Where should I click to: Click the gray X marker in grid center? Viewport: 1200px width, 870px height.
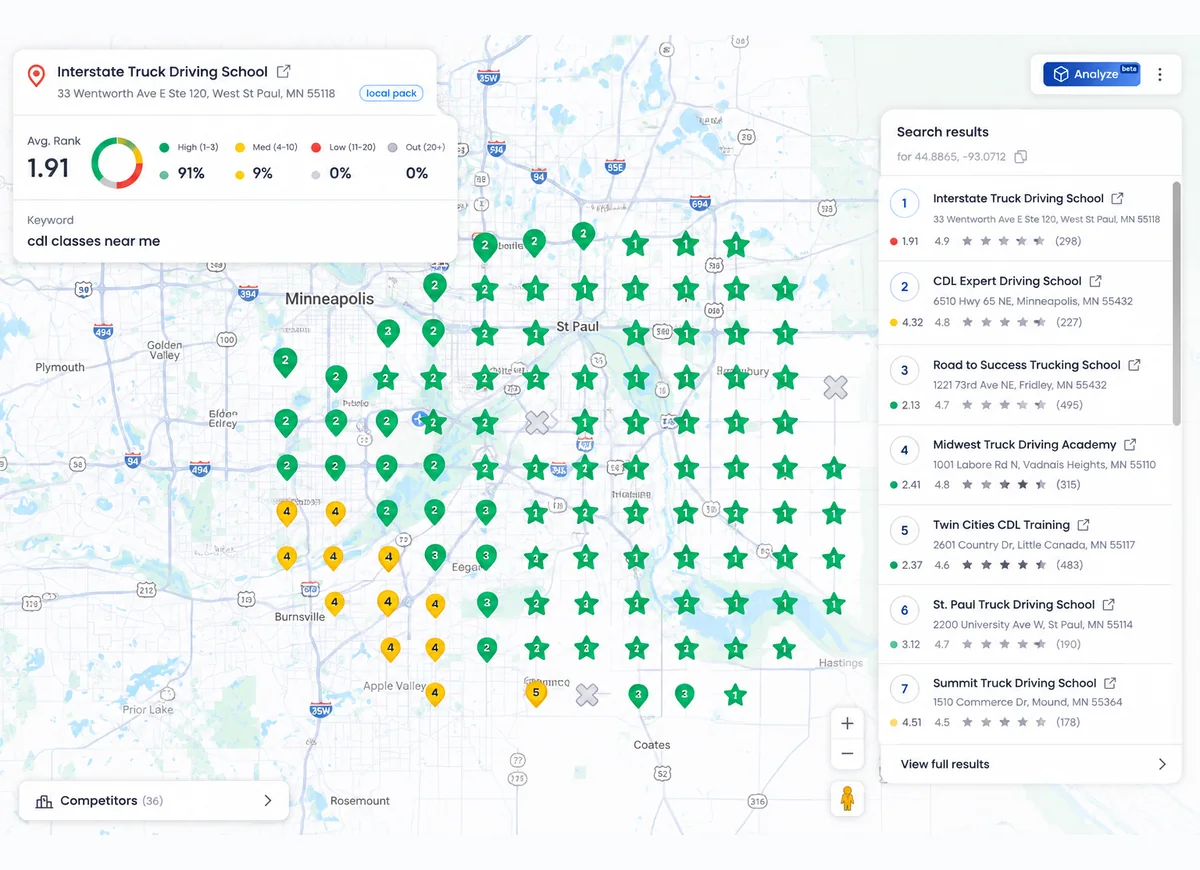pyautogui.click(x=538, y=422)
